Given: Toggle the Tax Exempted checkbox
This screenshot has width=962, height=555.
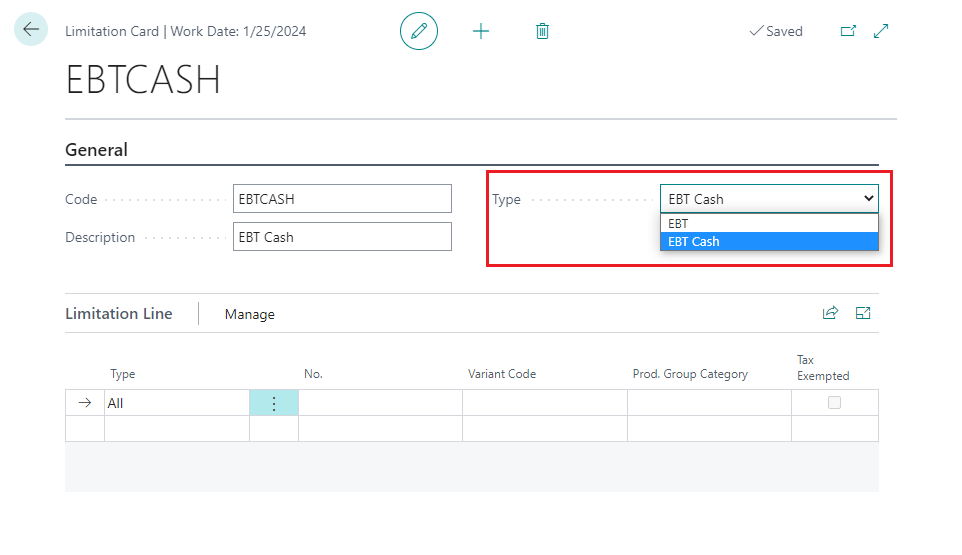Looking at the screenshot, I should (834, 403).
